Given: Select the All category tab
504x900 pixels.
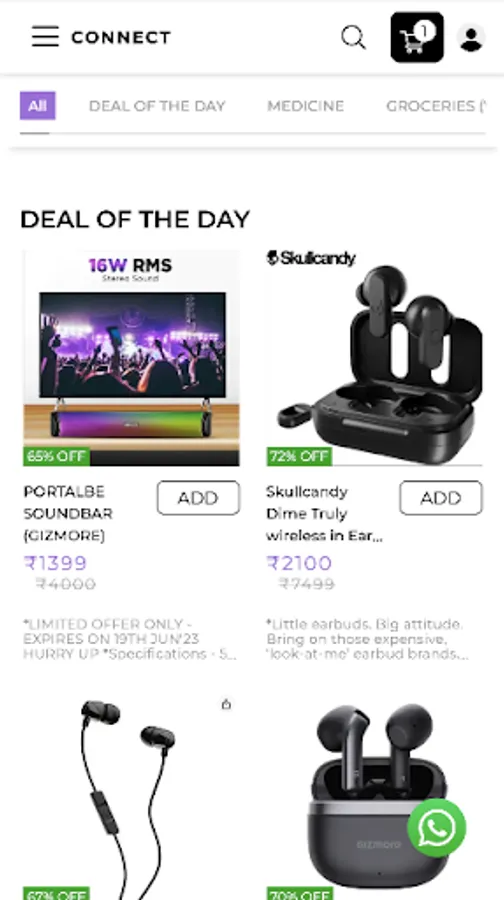Looking at the screenshot, I should 38,106.
